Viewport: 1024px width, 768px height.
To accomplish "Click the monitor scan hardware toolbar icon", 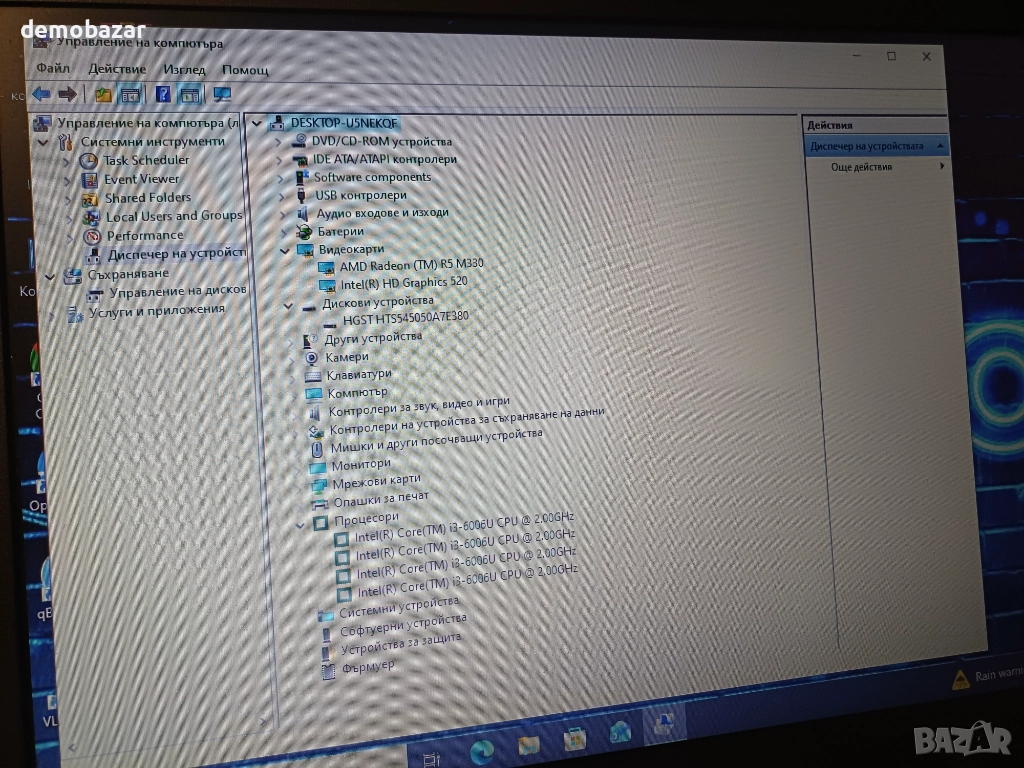I will tap(222, 95).
